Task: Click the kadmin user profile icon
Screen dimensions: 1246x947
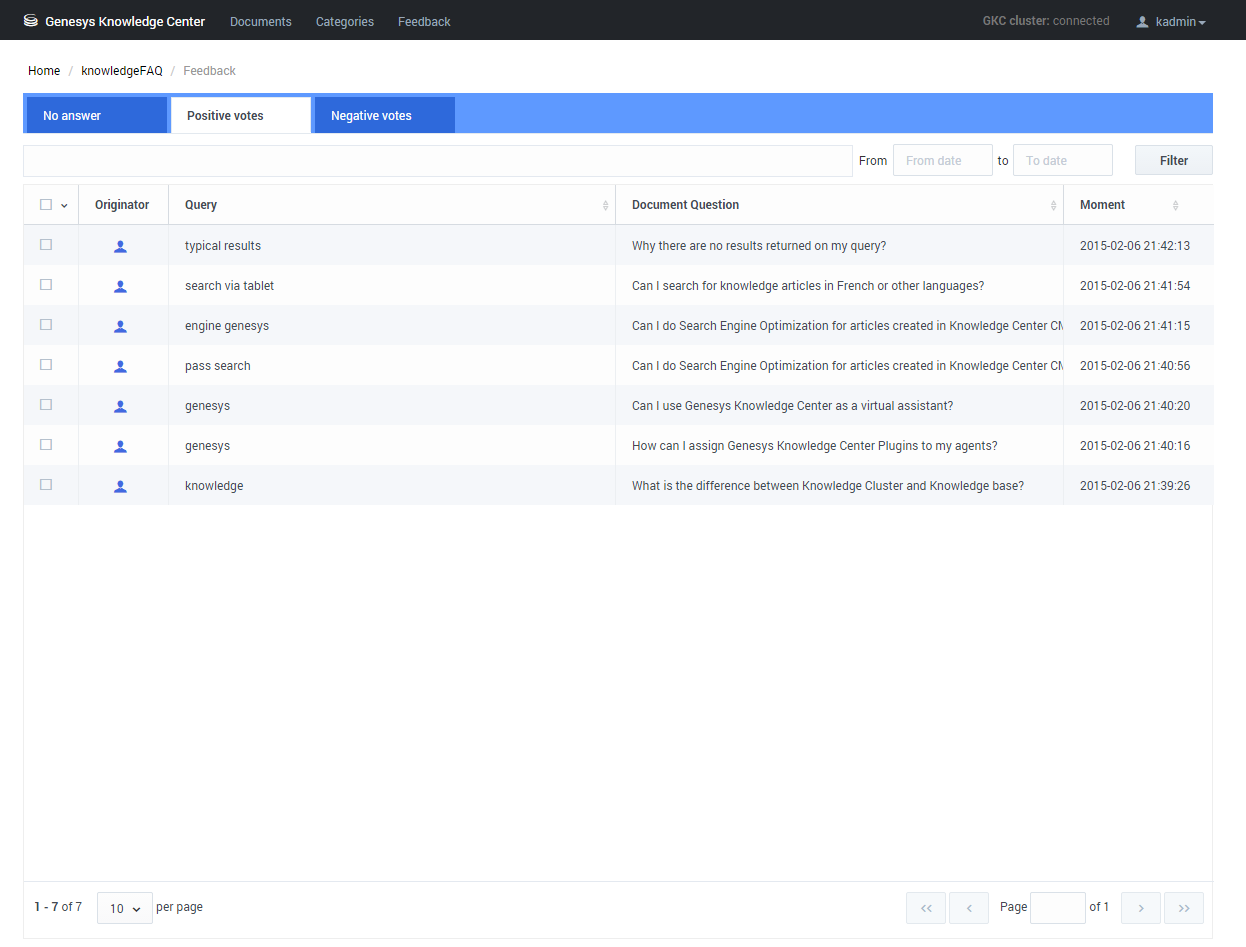Action: click(1142, 22)
